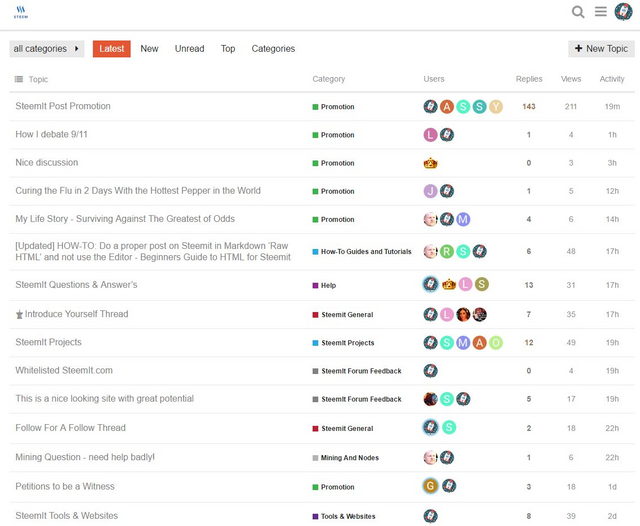Open My Life Story topic
This screenshot has height=526, width=640.
(x=125, y=219)
